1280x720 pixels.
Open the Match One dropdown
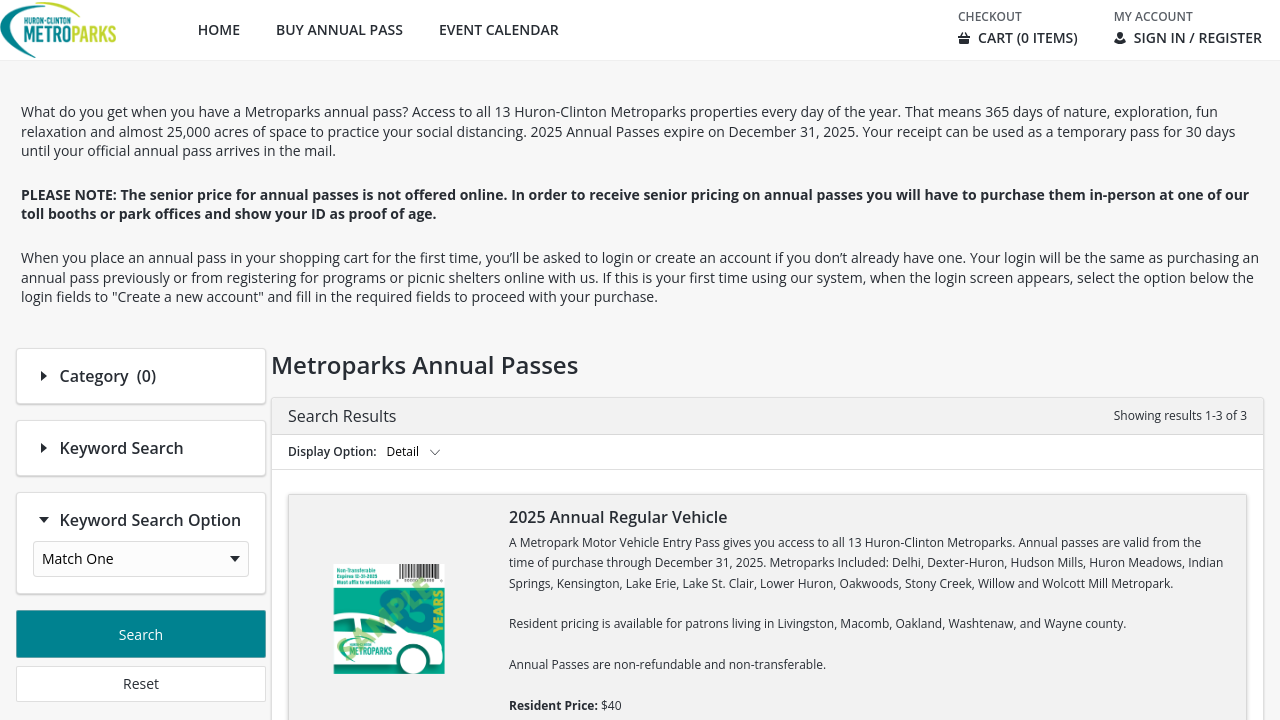[x=141, y=559]
